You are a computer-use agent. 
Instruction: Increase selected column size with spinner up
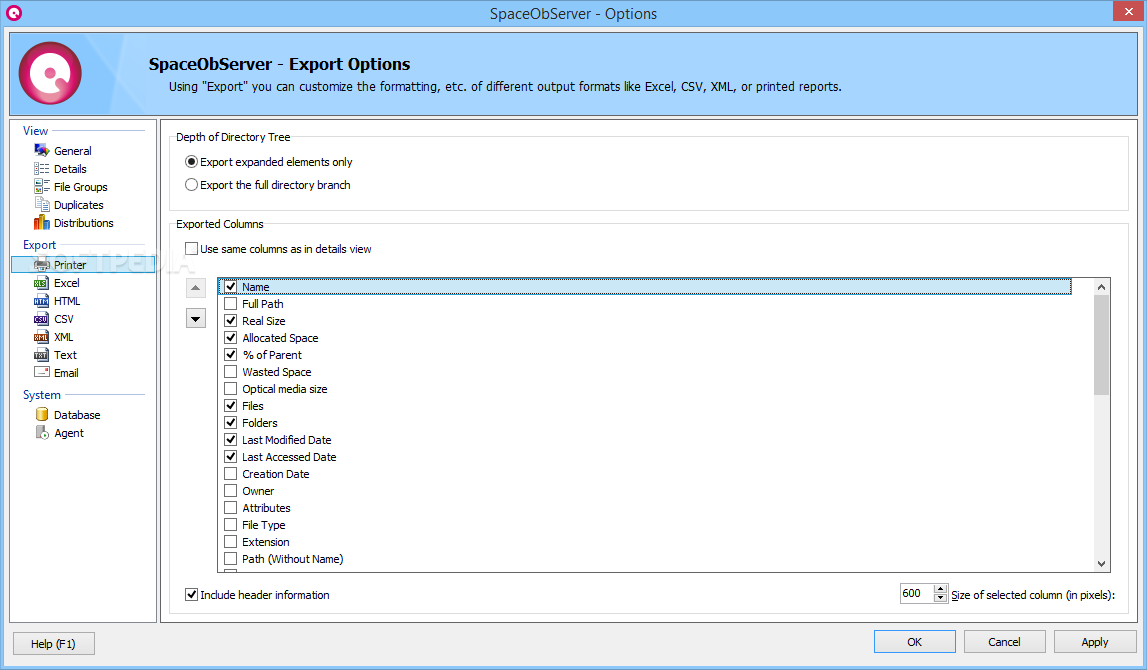click(941, 589)
